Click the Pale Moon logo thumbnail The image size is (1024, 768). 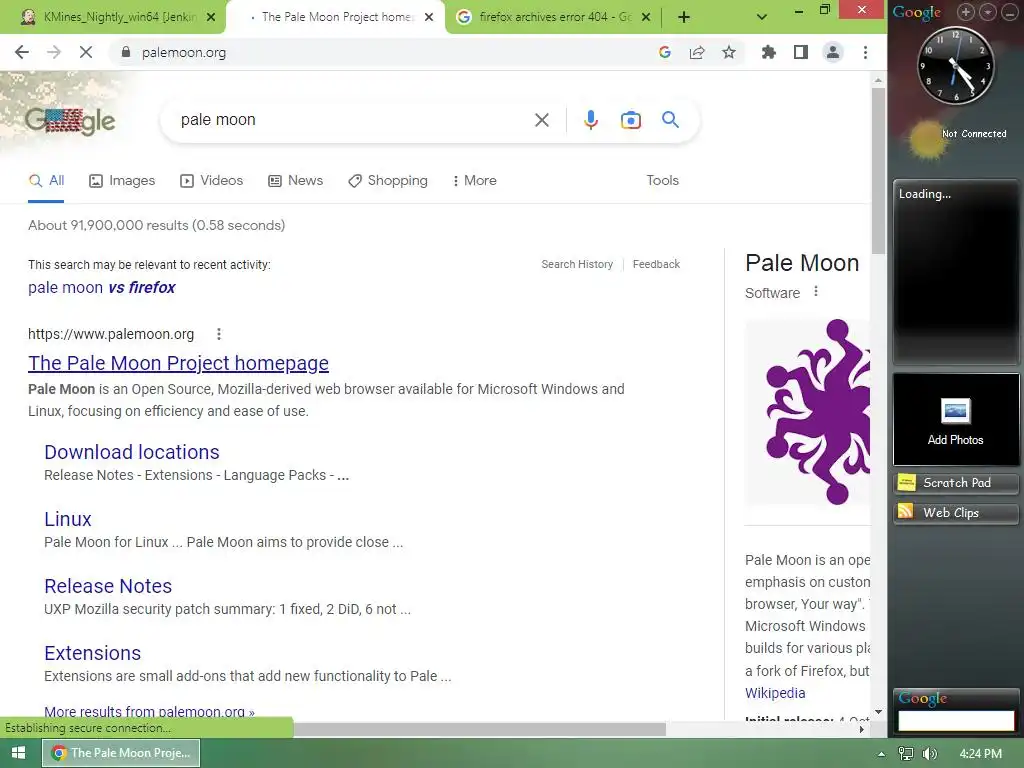click(807, 412)
